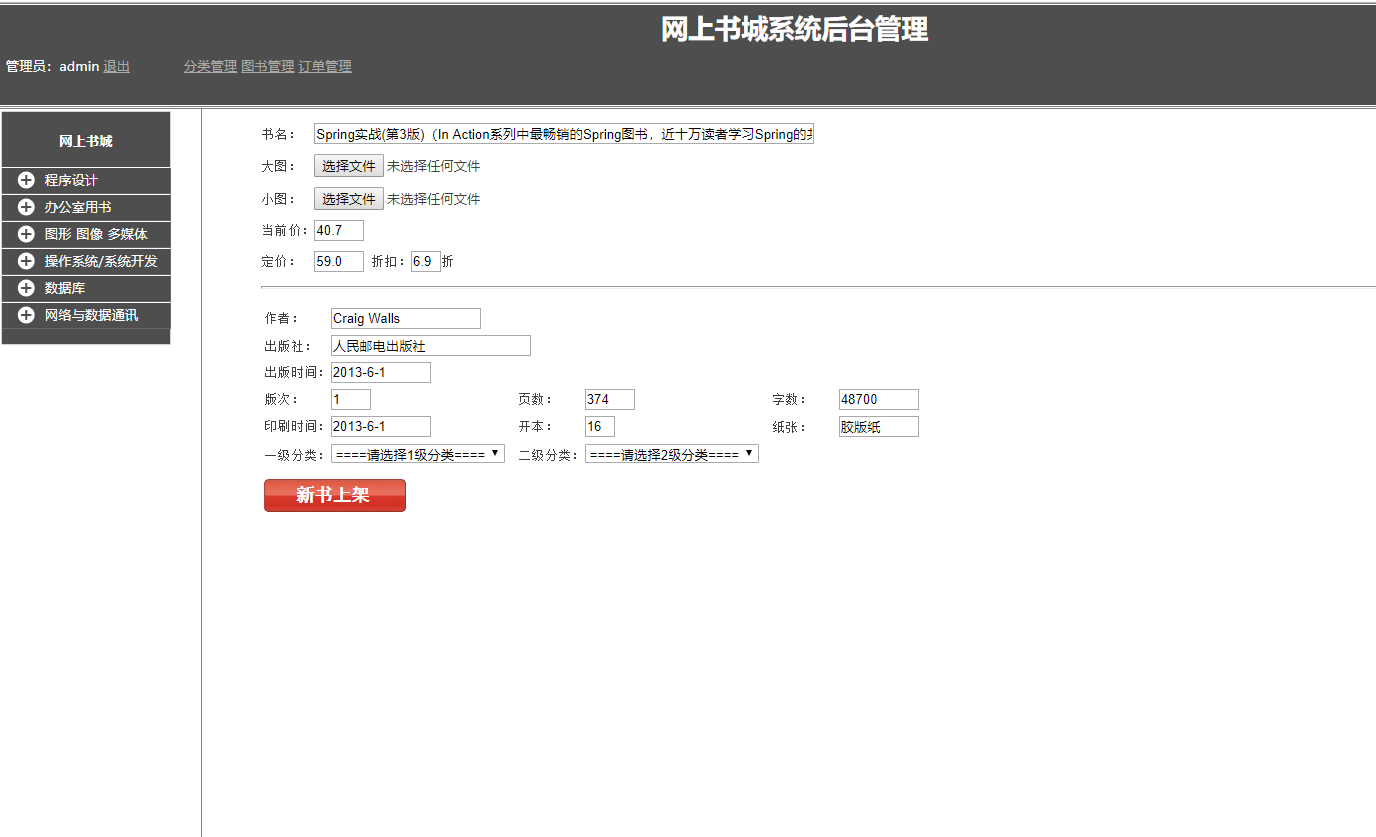
Task: Expand the 网络与数据通讯 category
Action: tap(25, 314)
